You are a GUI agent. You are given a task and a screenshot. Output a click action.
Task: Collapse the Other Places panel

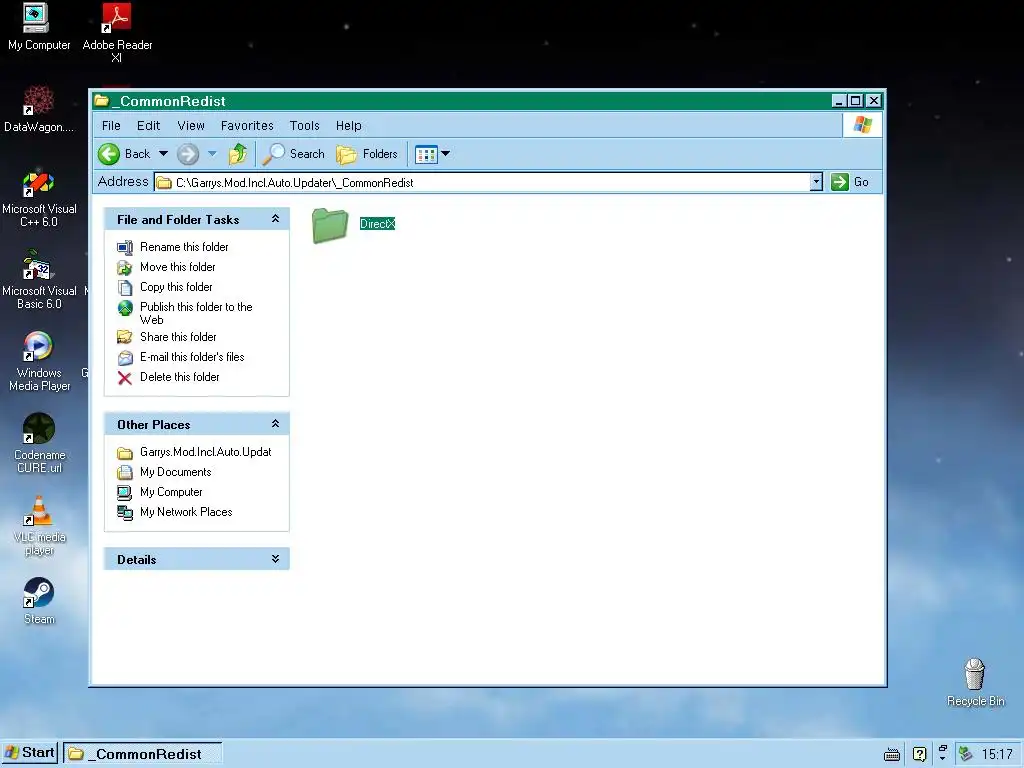pyautogui.click(x=276, y=424)
